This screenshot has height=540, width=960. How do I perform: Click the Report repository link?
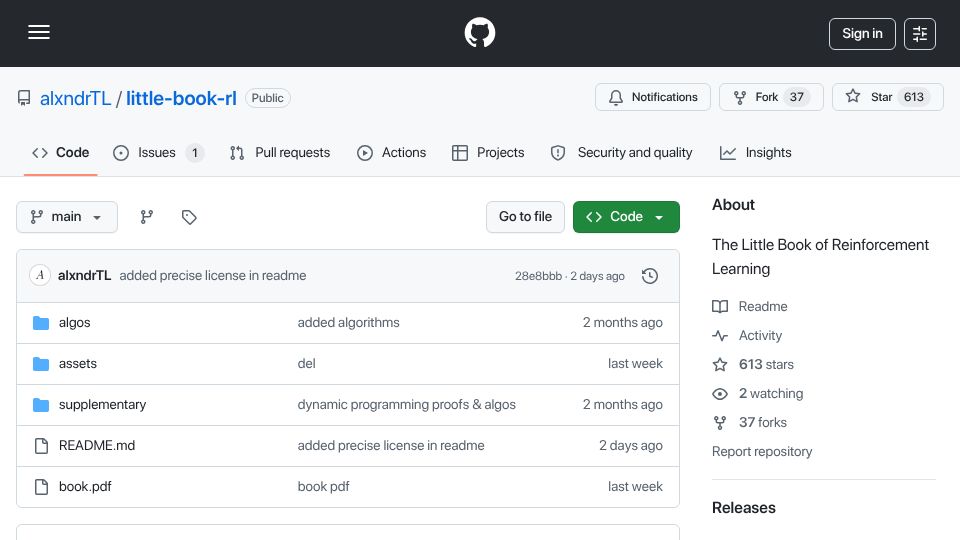tap(762, 452)
